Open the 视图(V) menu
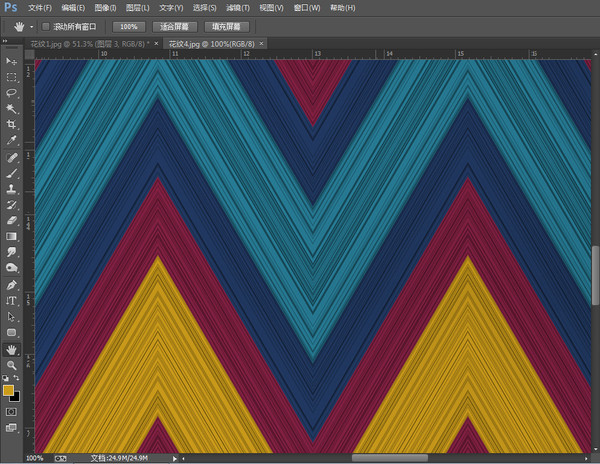This screenshot has width=600, height=464. 271,8
